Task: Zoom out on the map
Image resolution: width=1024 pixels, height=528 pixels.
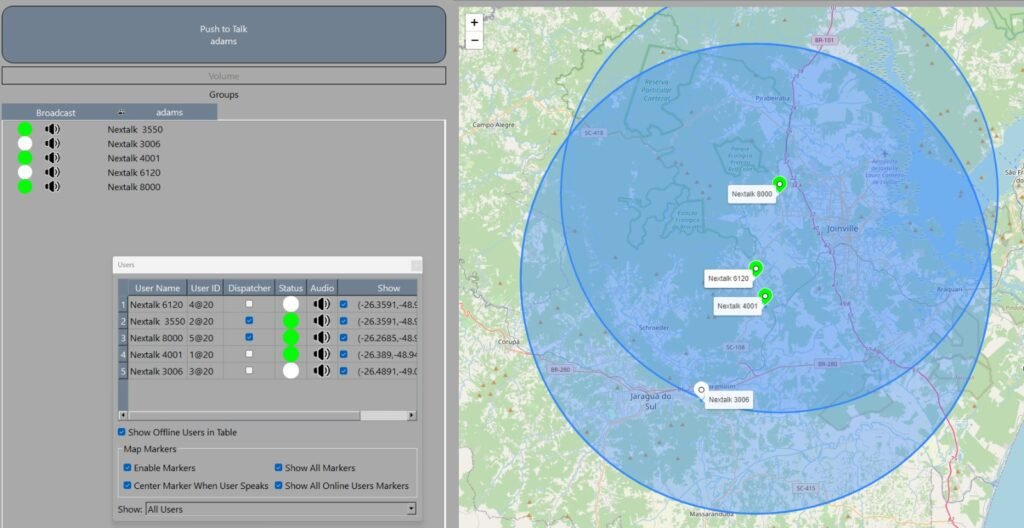Action: pos(474,40)
